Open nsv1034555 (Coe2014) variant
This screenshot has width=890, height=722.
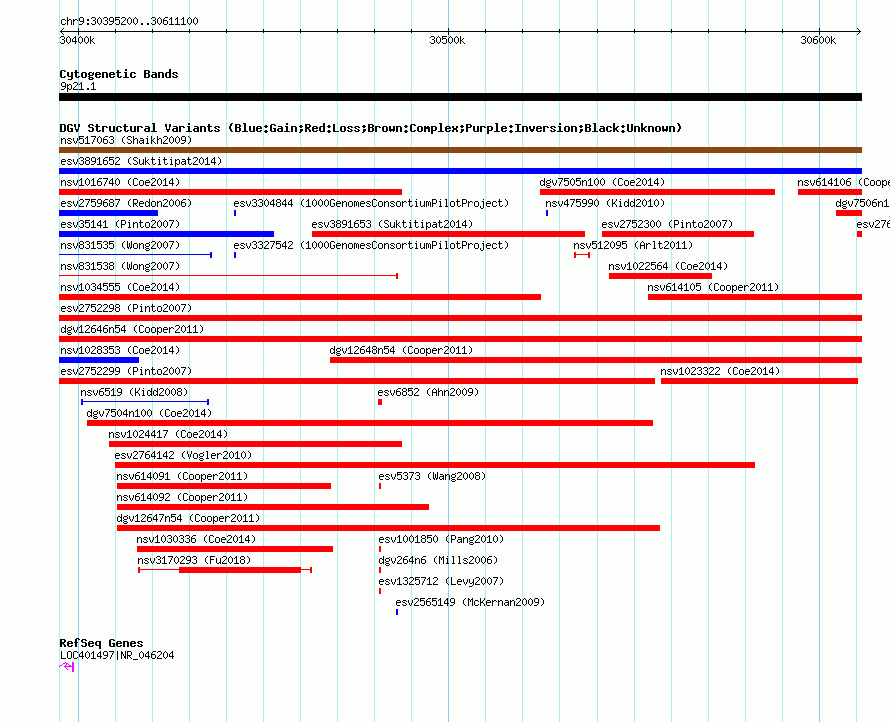pos(120,287)
